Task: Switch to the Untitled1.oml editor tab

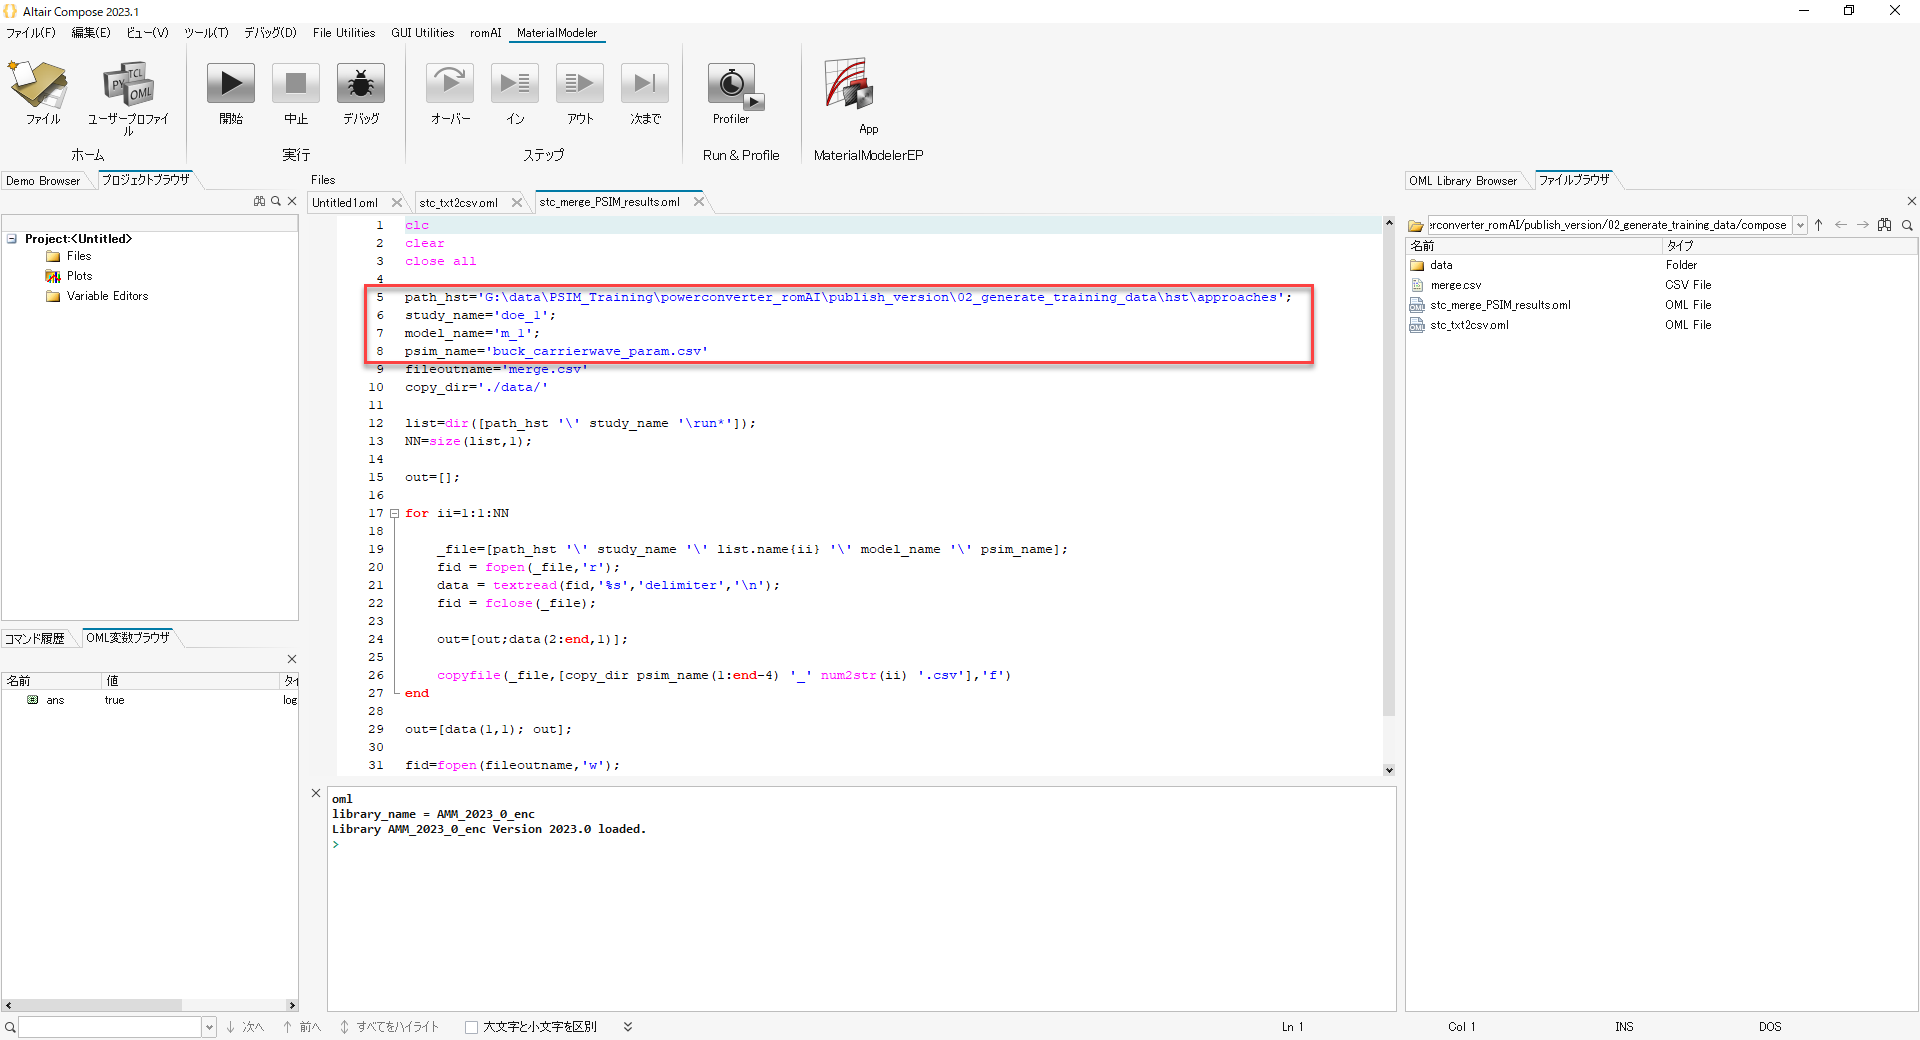Action: point(345,202)
